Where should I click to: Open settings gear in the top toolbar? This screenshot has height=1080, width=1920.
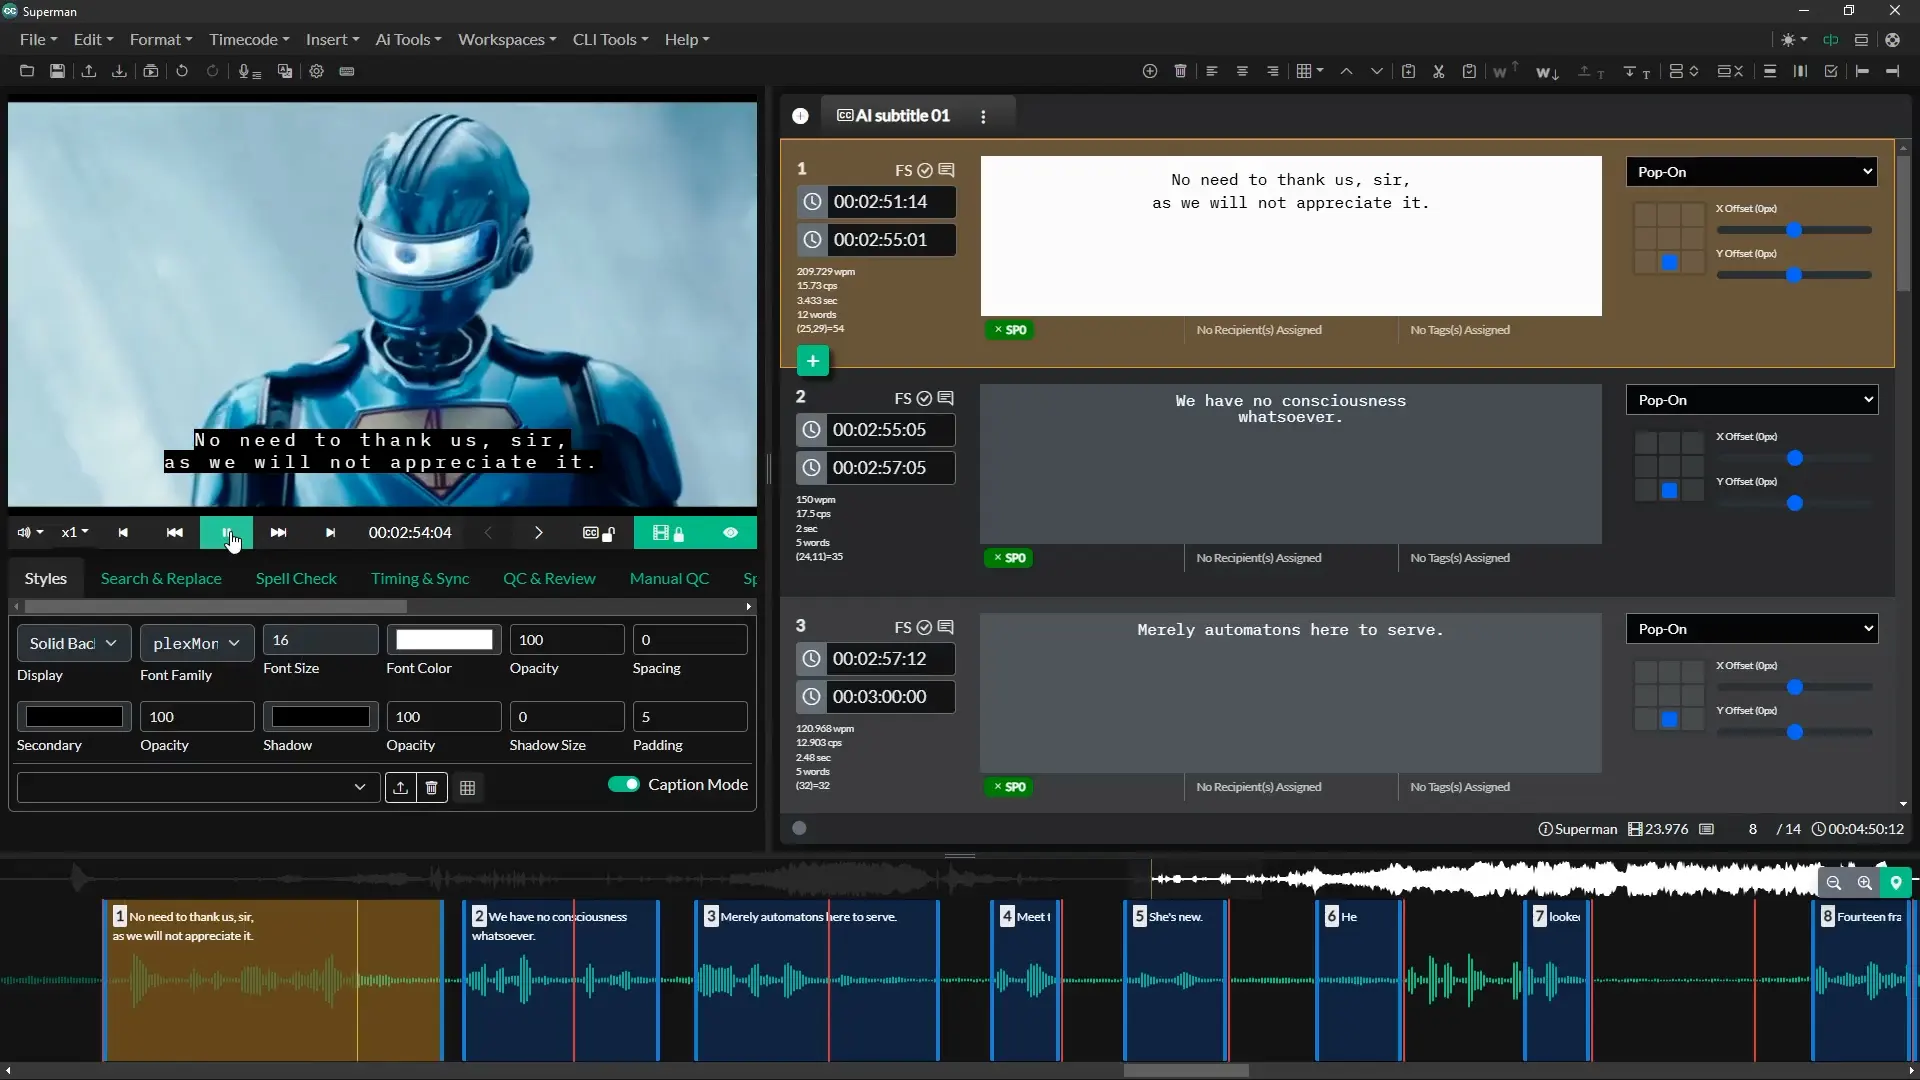point(317,71)
